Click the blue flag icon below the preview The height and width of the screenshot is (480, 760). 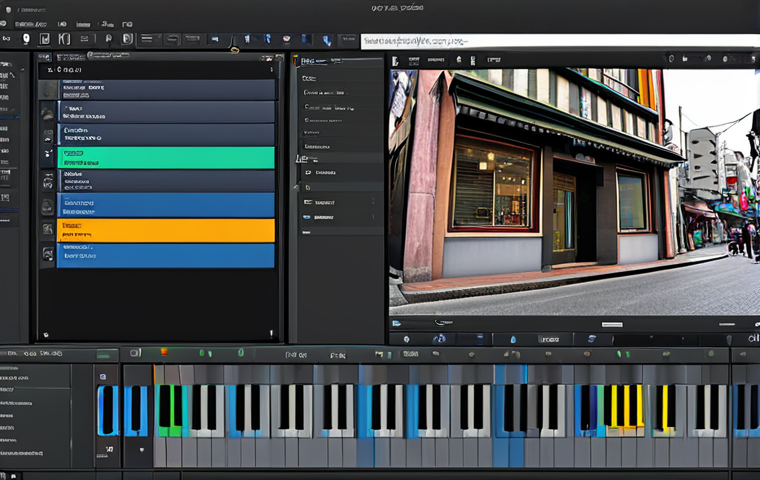(396, 323)
